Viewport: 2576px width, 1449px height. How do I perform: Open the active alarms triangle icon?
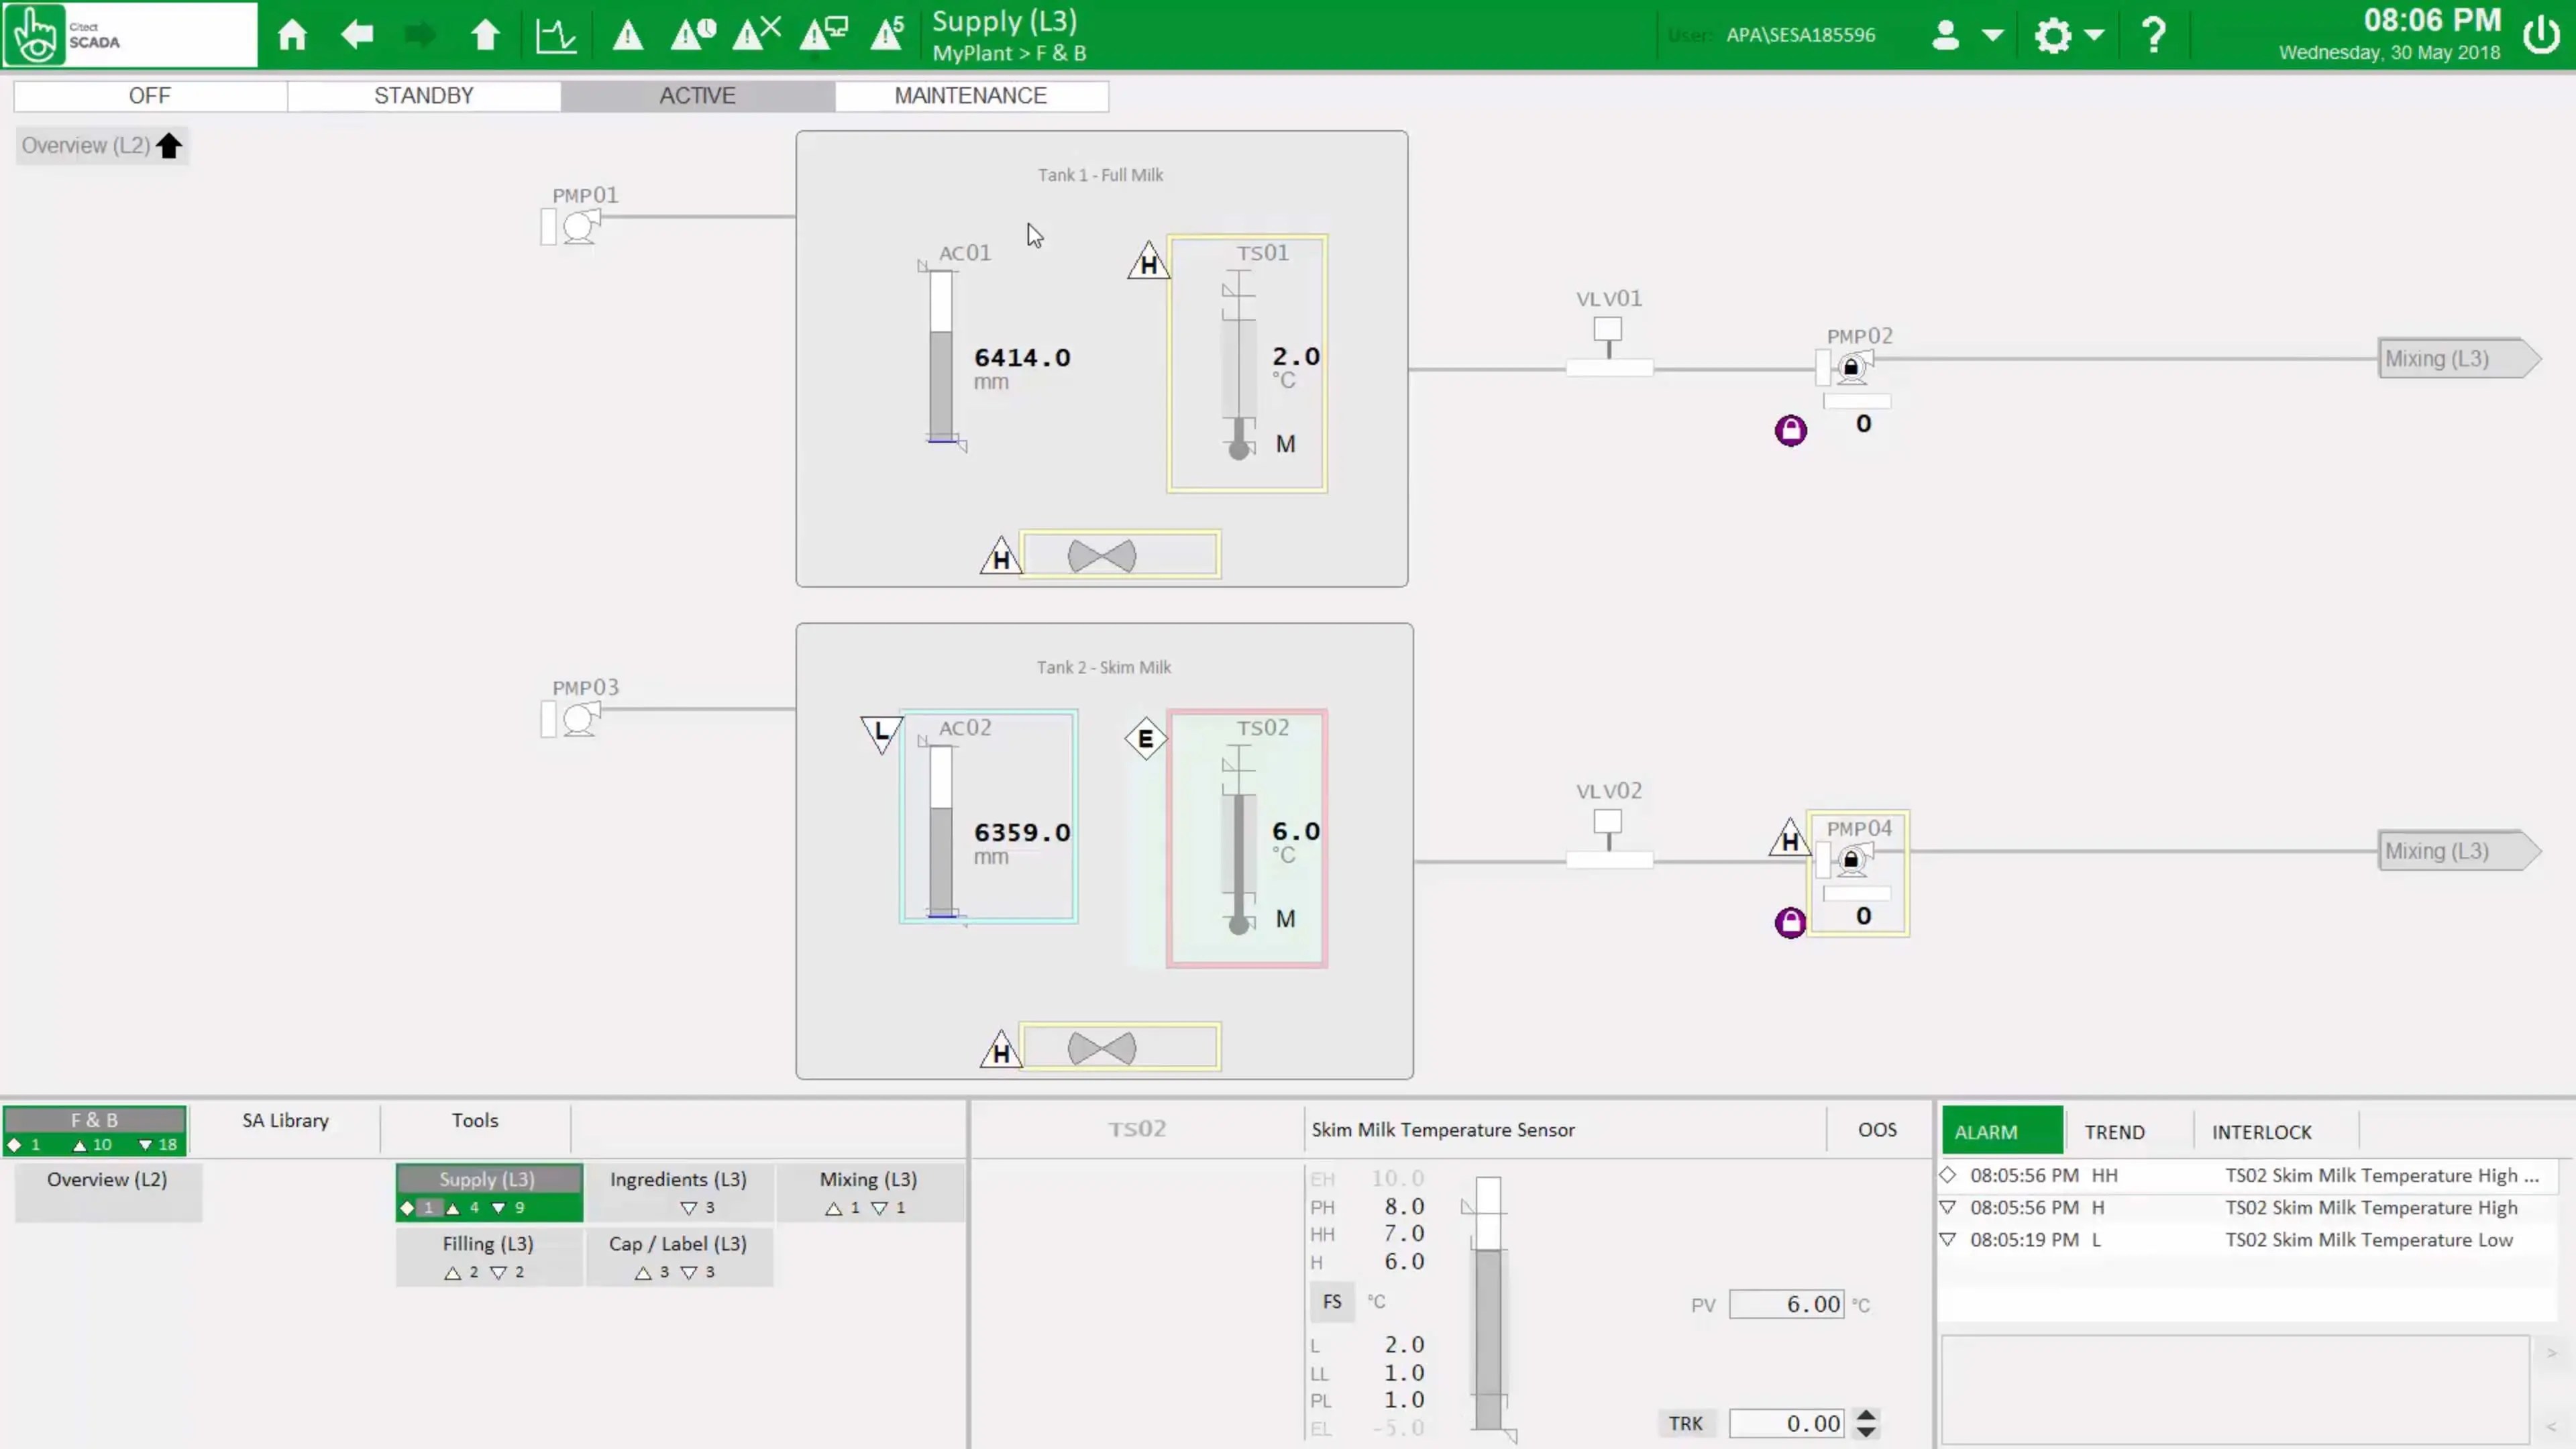[x=628, y=35]
